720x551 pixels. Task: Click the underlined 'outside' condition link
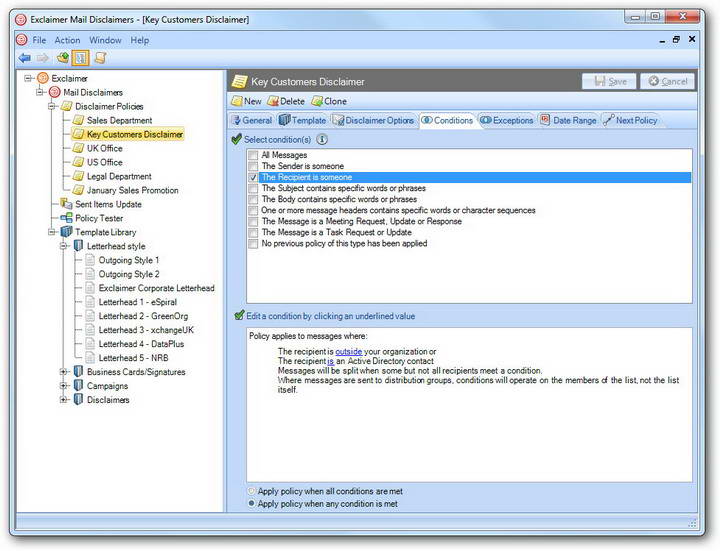(348, 351)
